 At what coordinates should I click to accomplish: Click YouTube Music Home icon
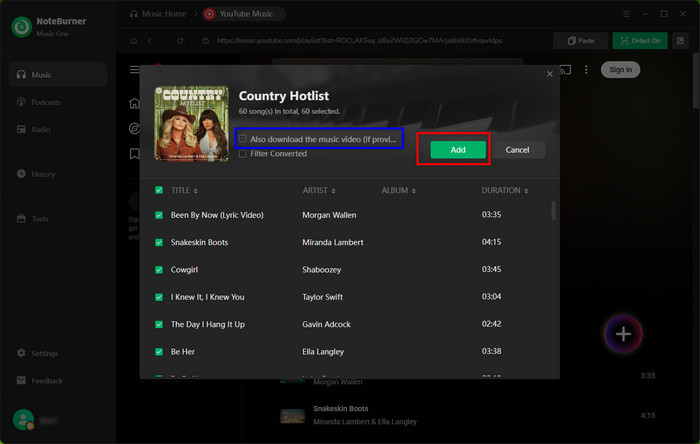(x=134, y=104)
